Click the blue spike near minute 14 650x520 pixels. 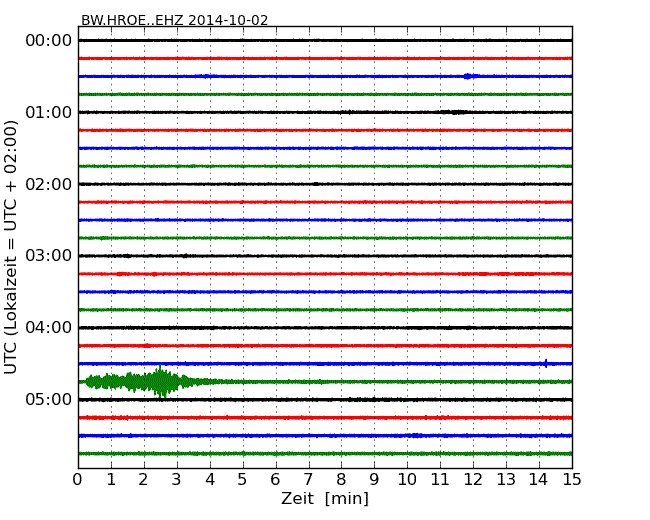tap(546, 364)
